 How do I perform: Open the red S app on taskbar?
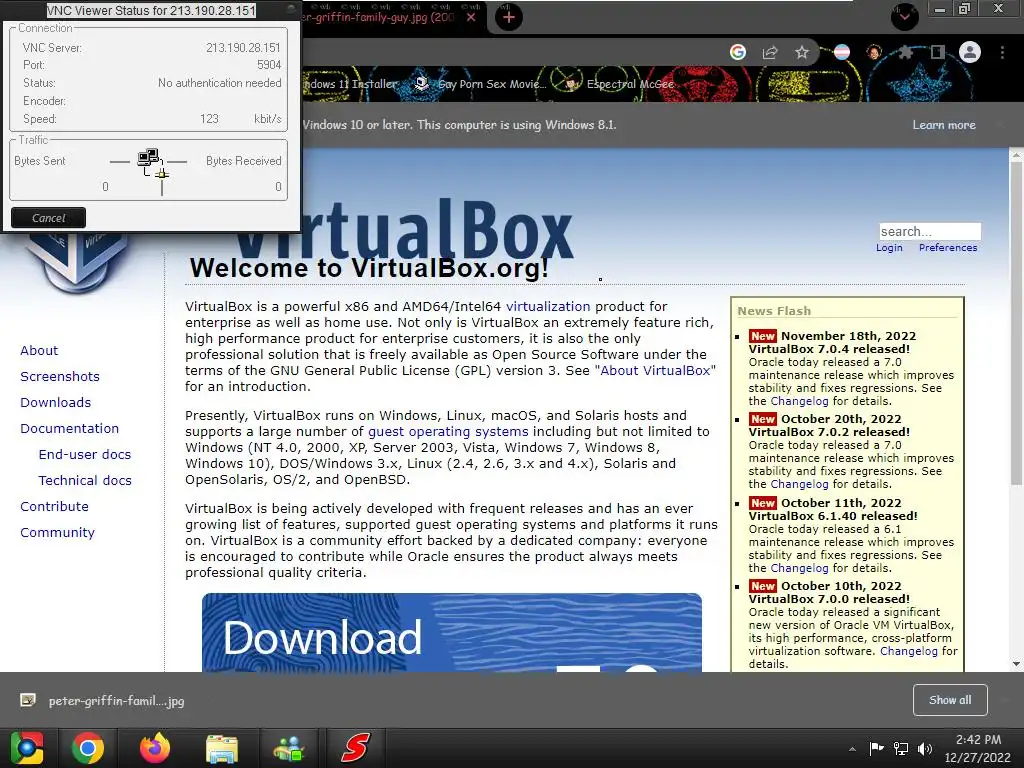tap(355, 748)
